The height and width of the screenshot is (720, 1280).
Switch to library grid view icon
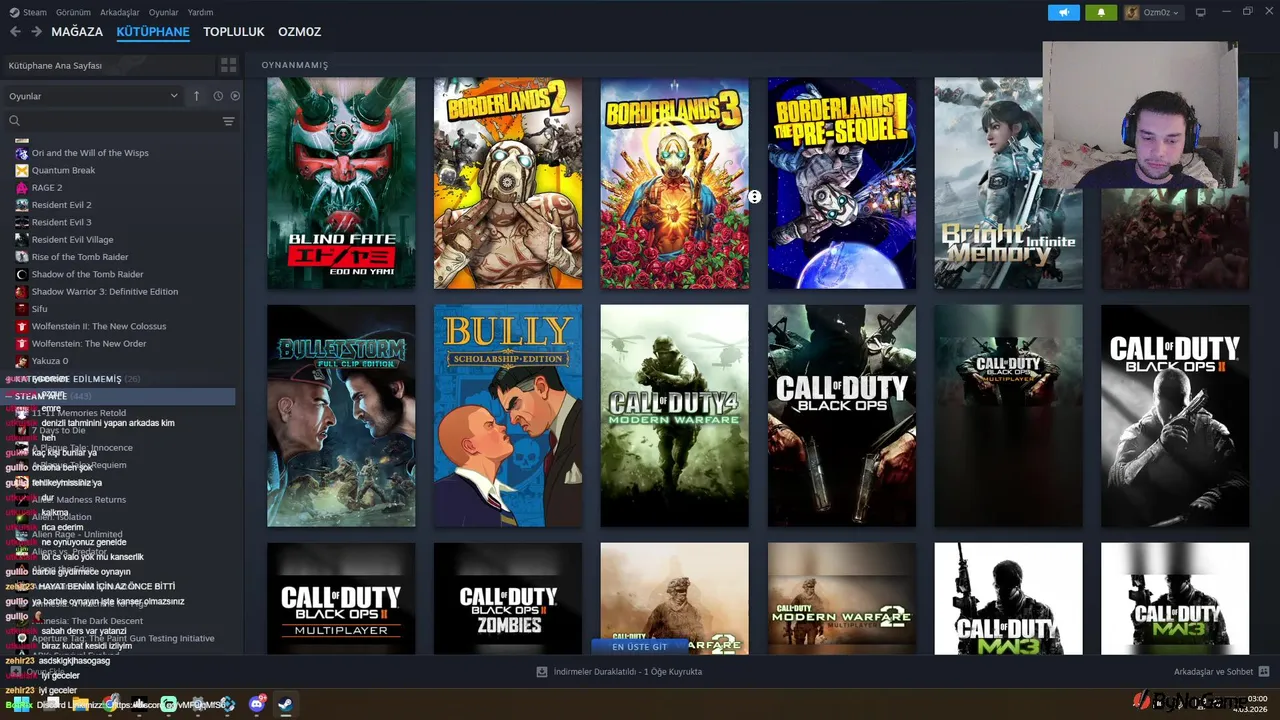pos(229,65)
